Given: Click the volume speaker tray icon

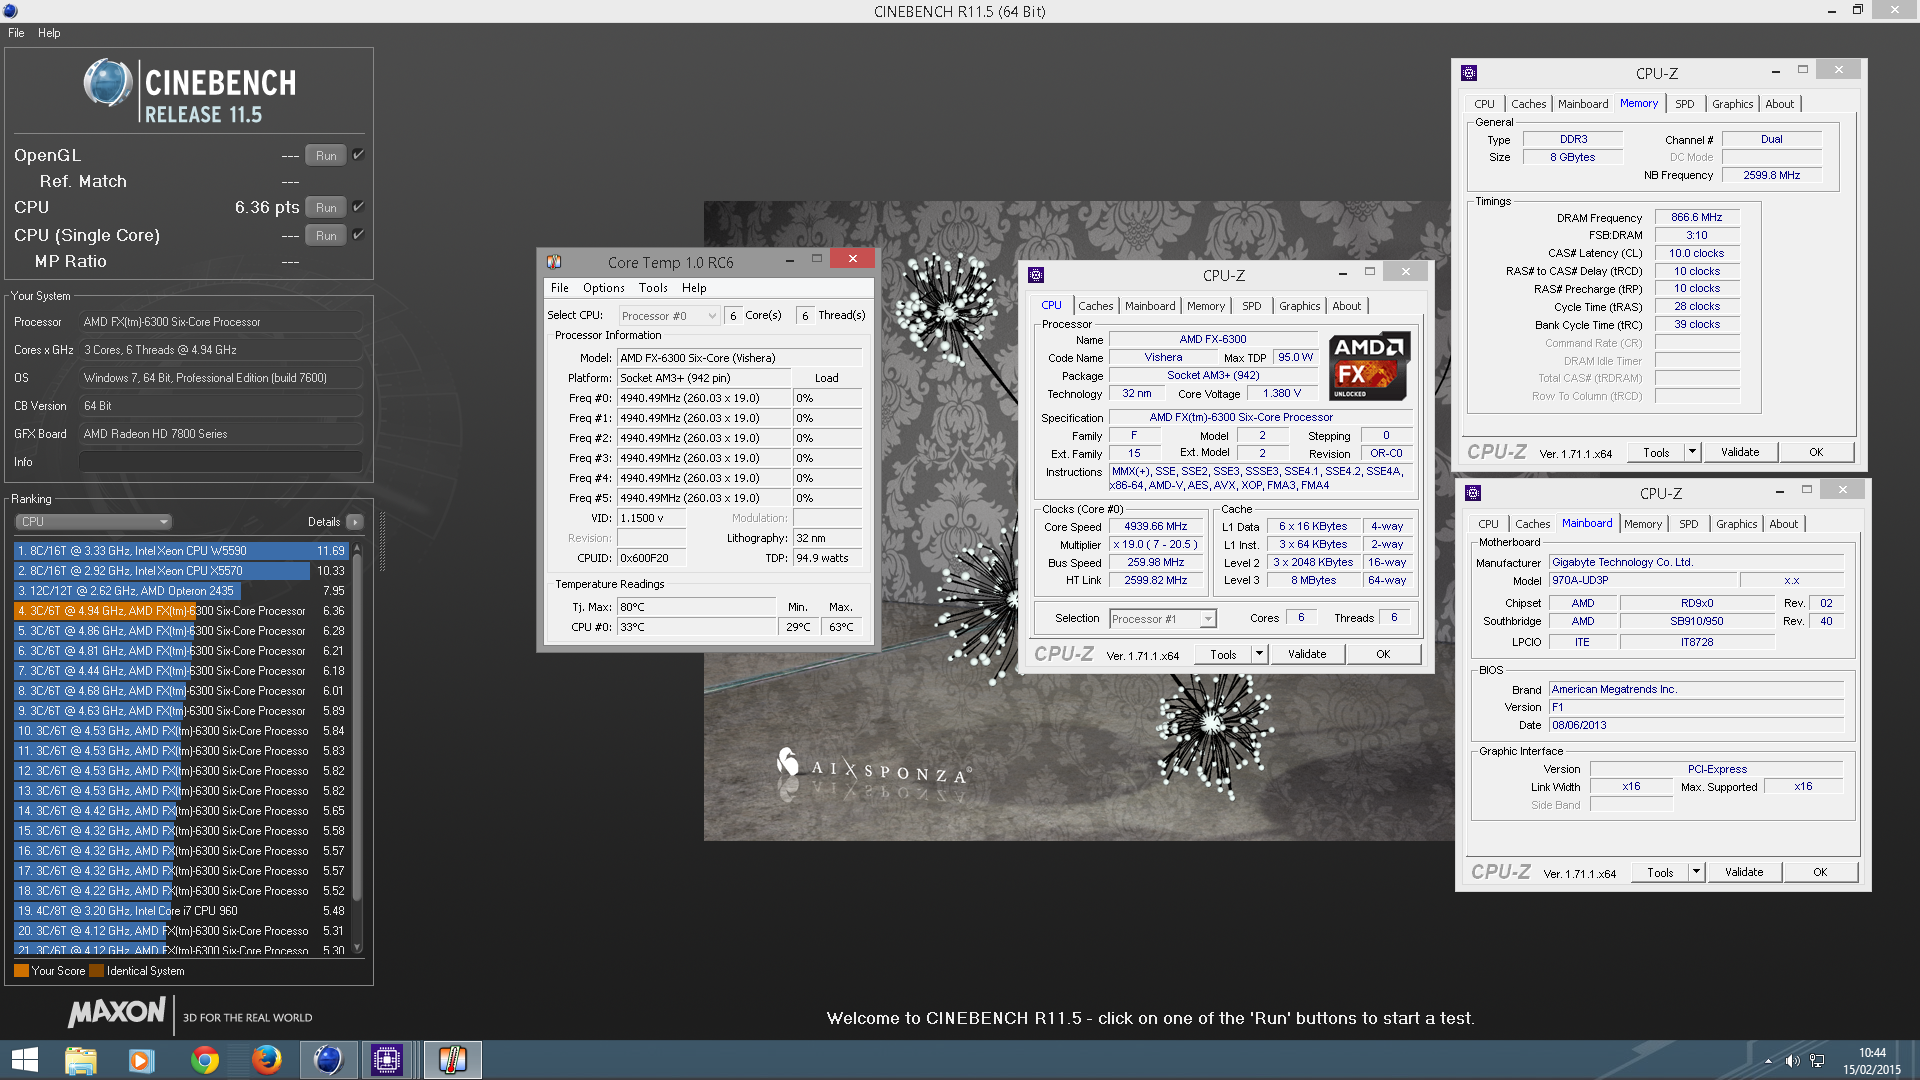Looking at the screenshot, I should coord(1792,1061).
